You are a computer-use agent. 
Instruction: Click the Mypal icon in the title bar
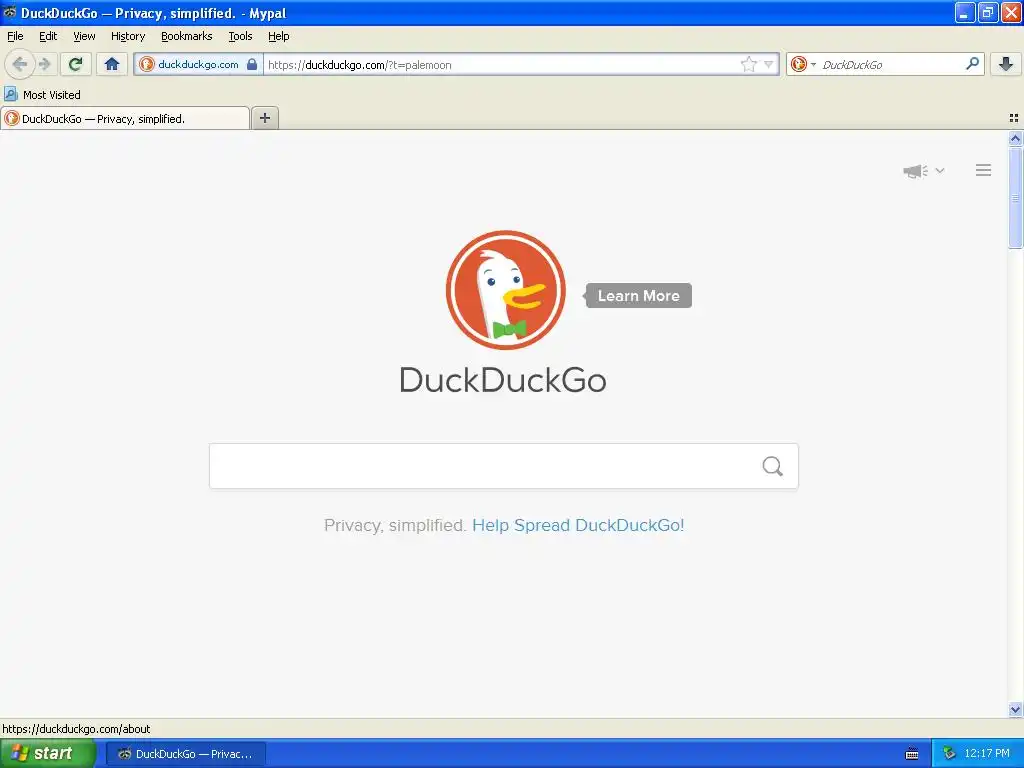pyautogui.click(x=9, y=12)
